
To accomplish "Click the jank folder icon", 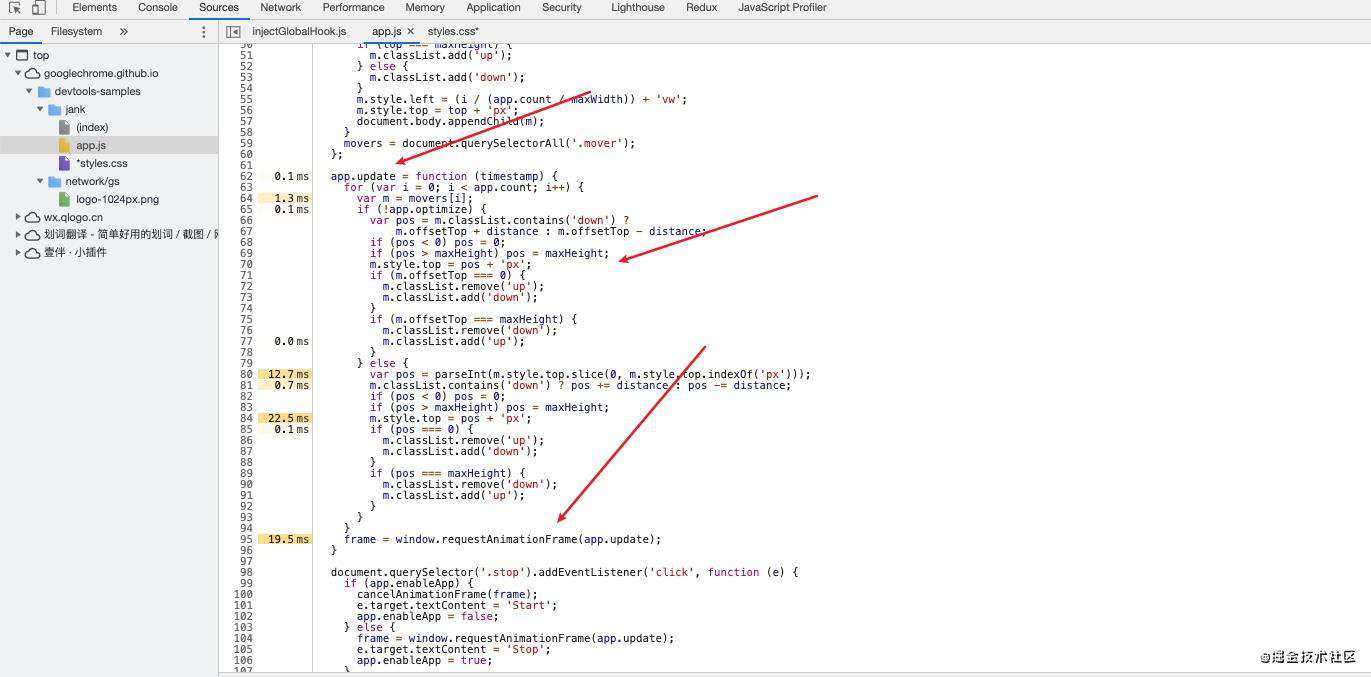I will [55, 109].
